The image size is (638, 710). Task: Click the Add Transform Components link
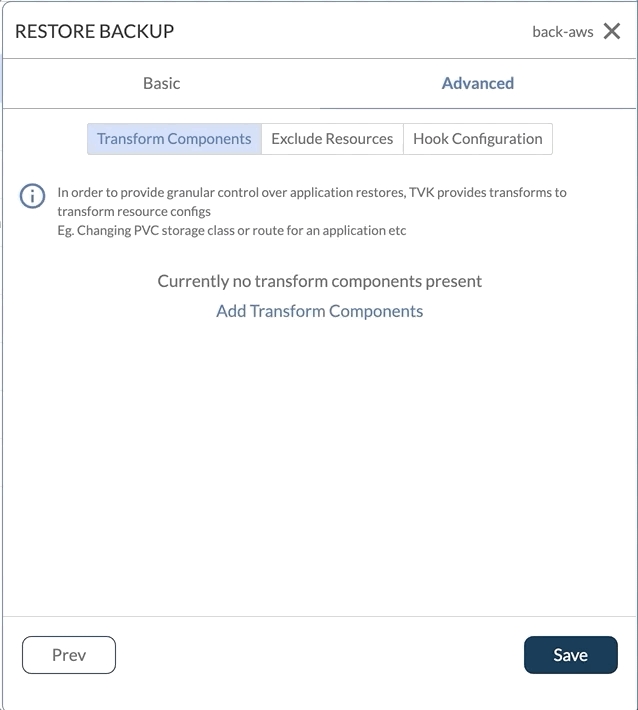coord(319,311)
